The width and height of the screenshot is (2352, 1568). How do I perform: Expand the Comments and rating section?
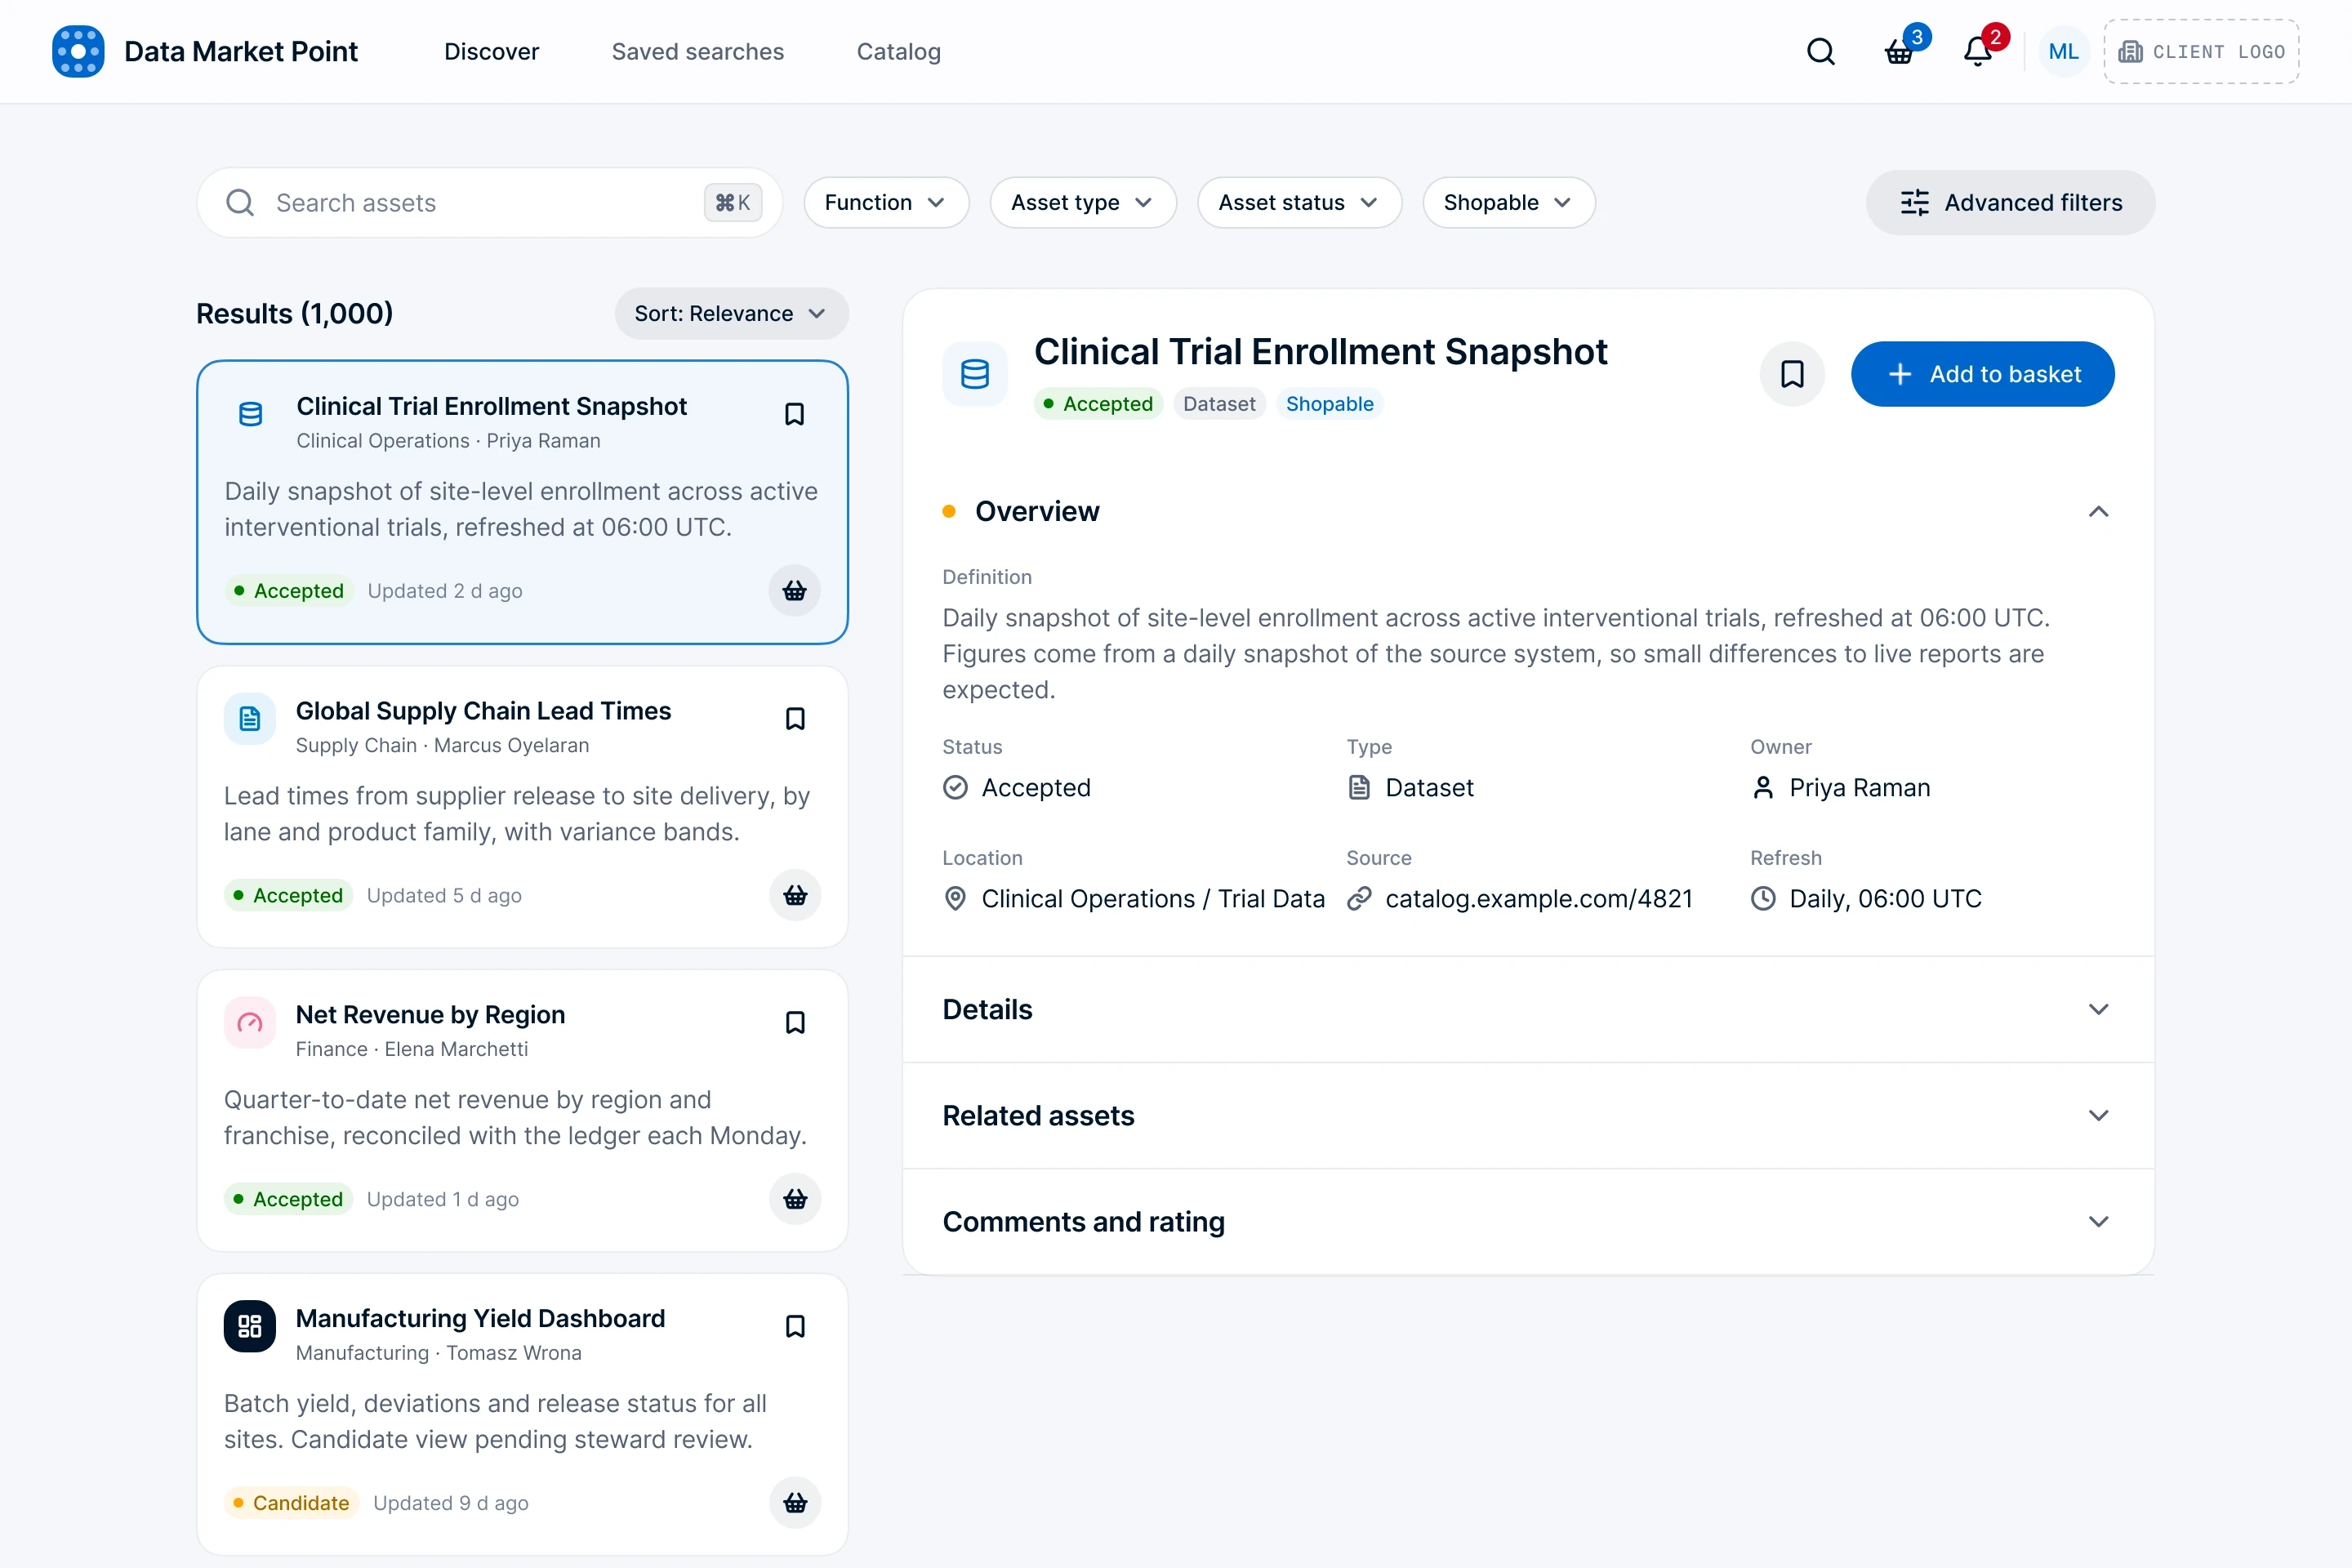click(x=1528, y=1222)
